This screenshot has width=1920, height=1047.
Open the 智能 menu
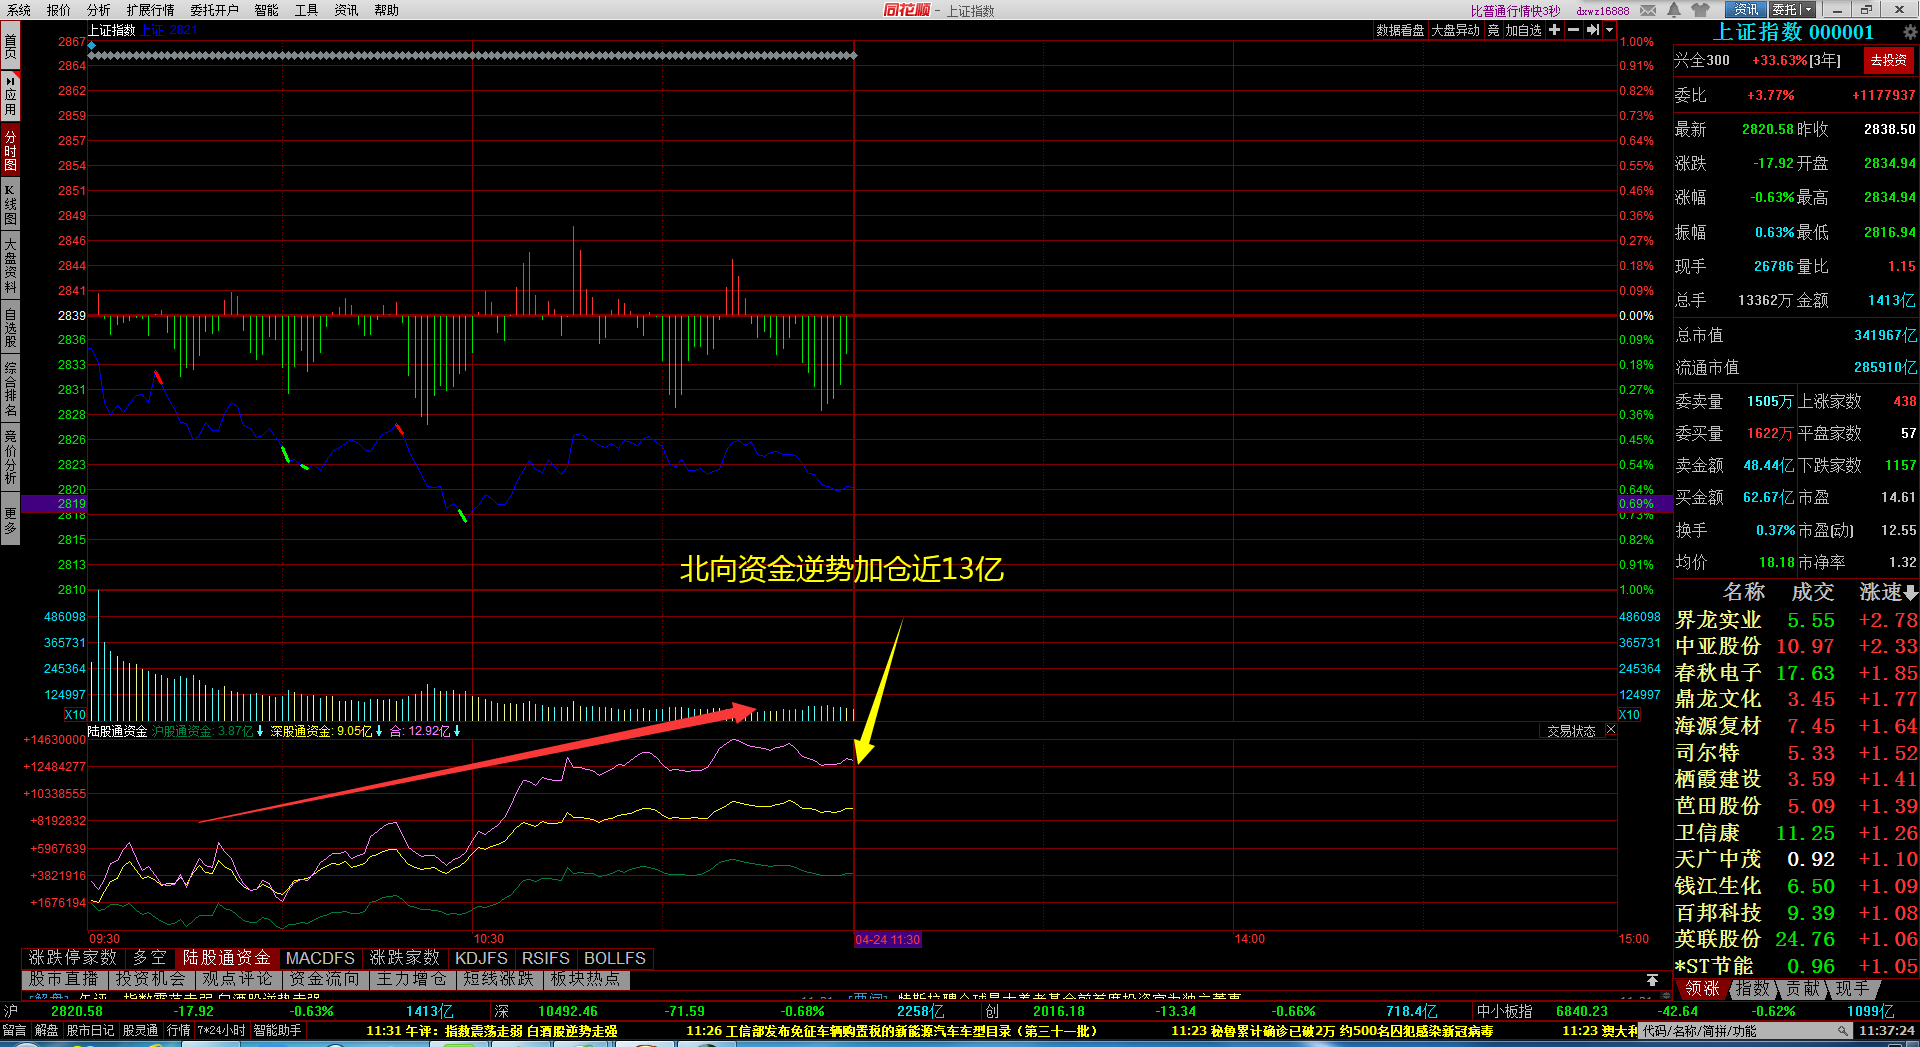coord(266,10)
